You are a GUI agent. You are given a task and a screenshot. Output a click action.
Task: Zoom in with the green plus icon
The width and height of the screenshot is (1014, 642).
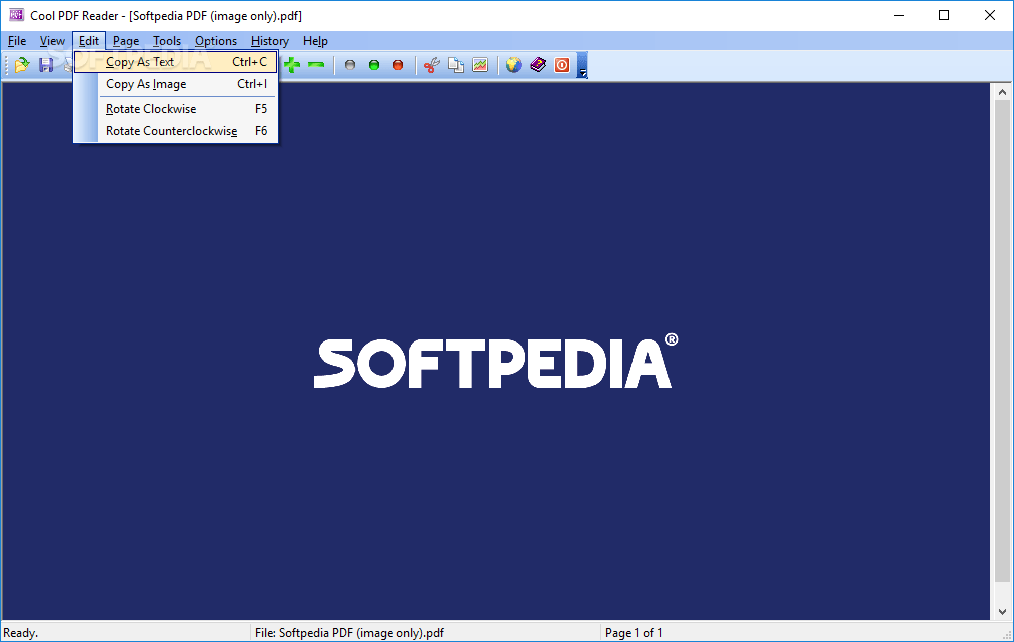click(292, 65)
